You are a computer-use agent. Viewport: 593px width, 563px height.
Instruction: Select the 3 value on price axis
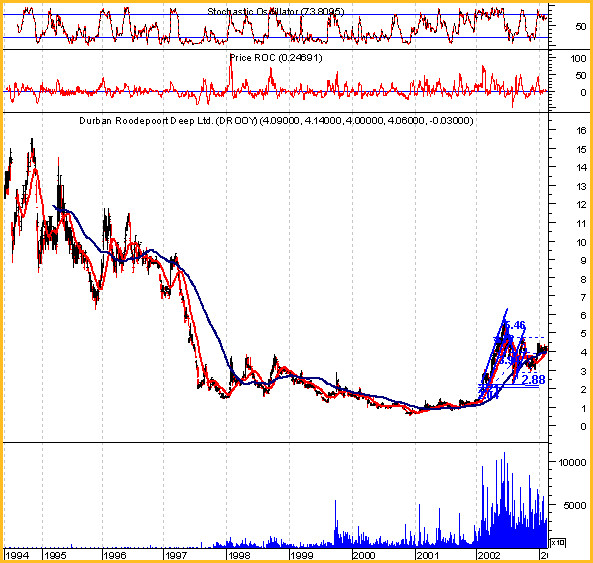[584, 371]
